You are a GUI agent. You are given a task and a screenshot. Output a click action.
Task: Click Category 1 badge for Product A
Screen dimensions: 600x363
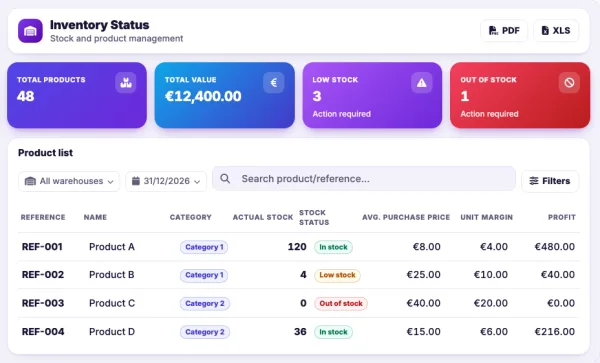(x=204, y=247)
